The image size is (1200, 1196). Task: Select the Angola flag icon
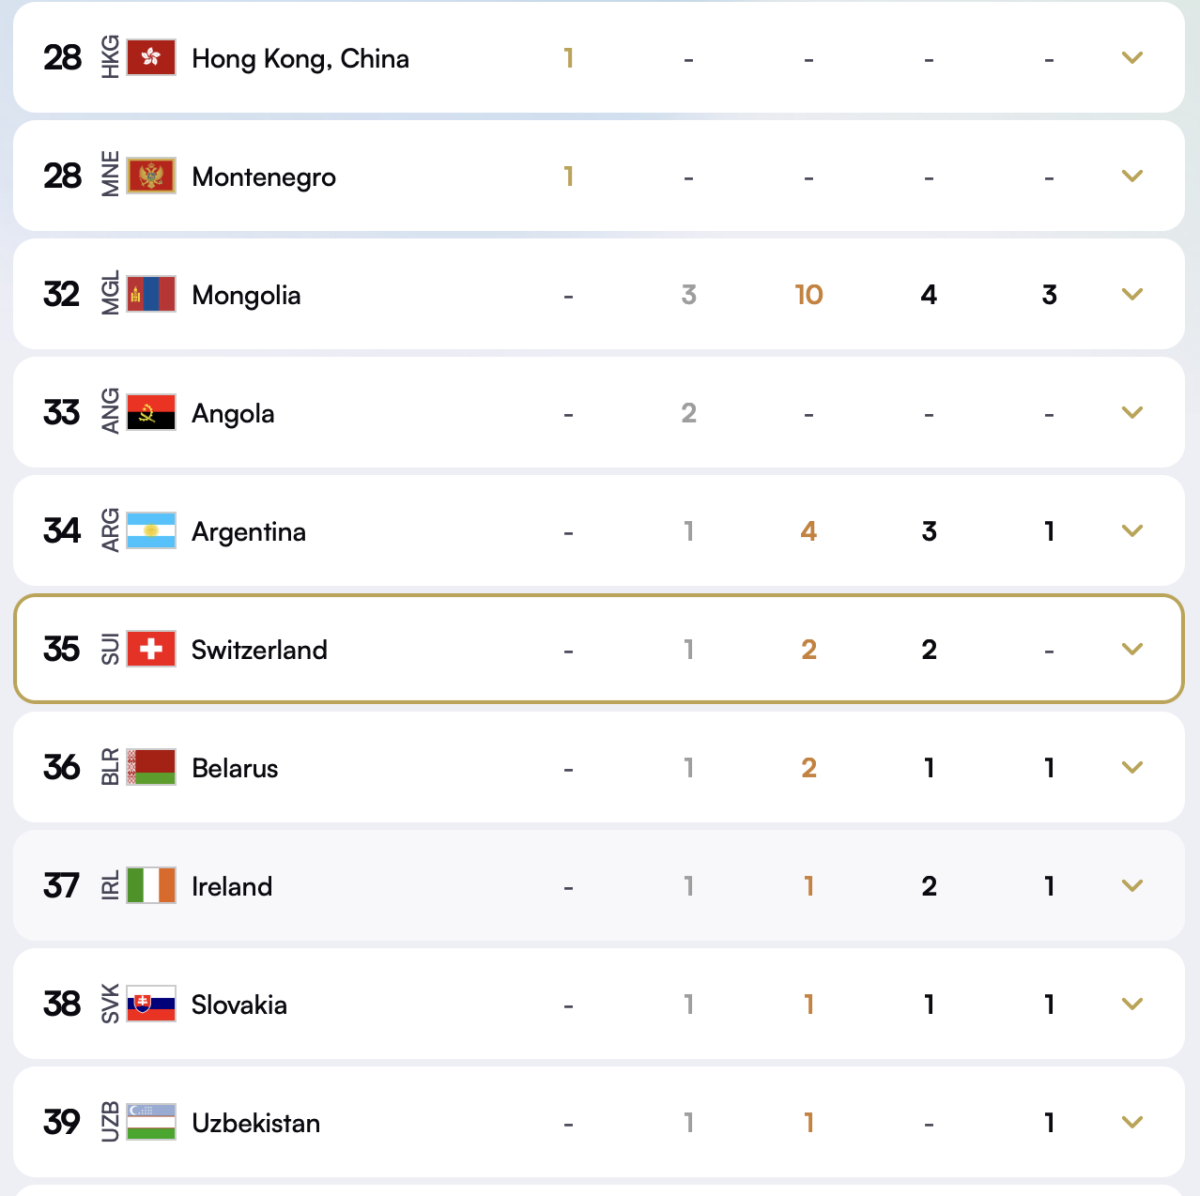[152, 412]
